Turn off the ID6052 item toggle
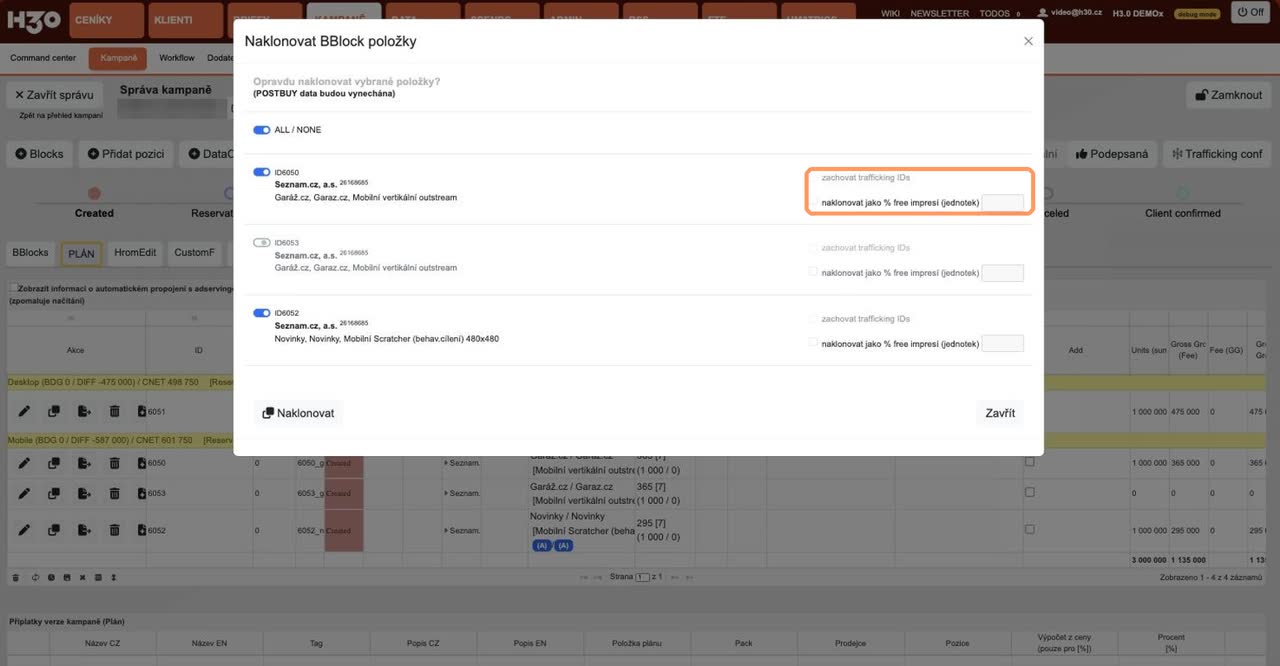This screenshot has height=666, width=1280. 262,313
